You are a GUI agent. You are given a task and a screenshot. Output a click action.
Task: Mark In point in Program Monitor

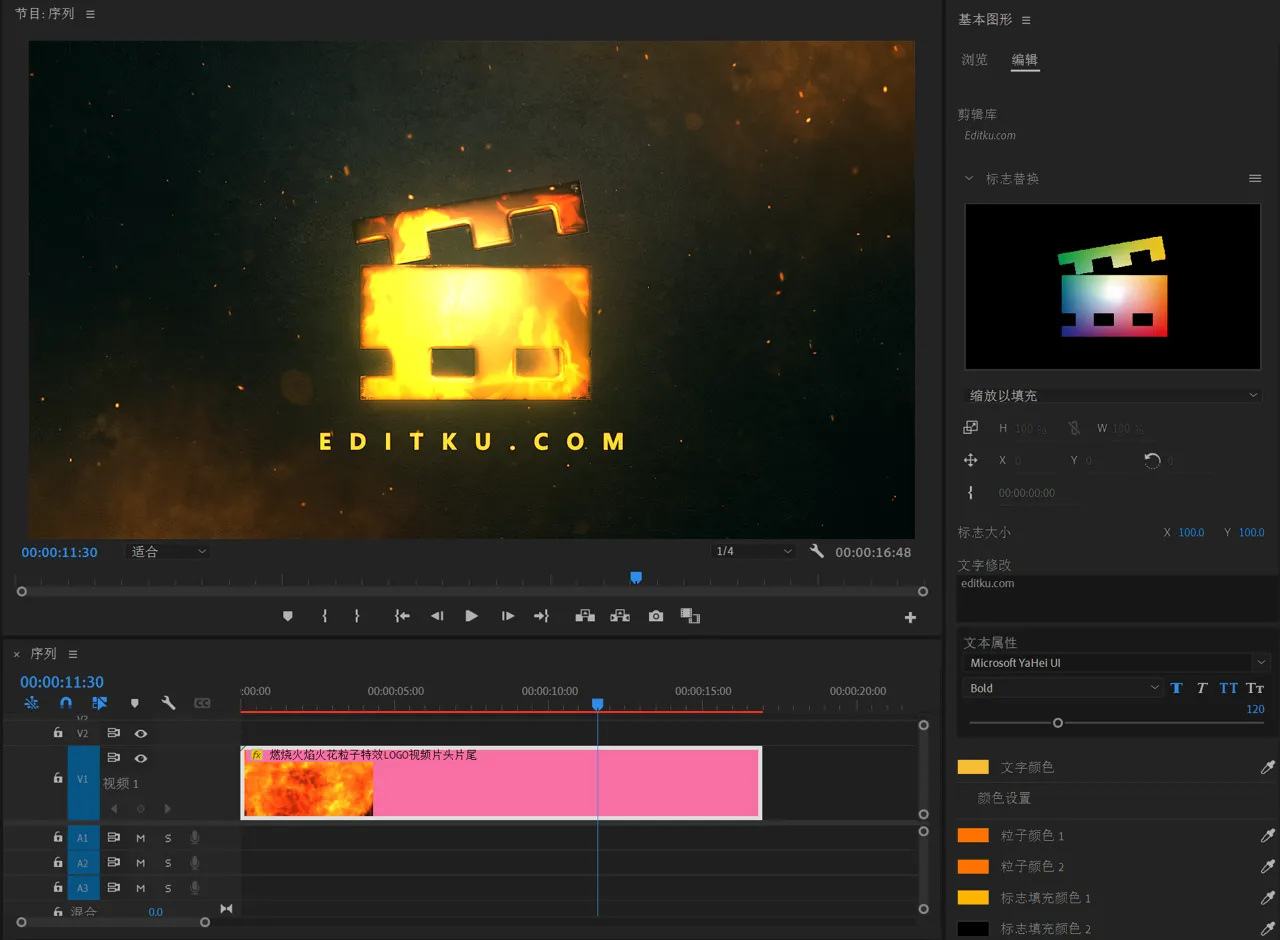[324, 617]
